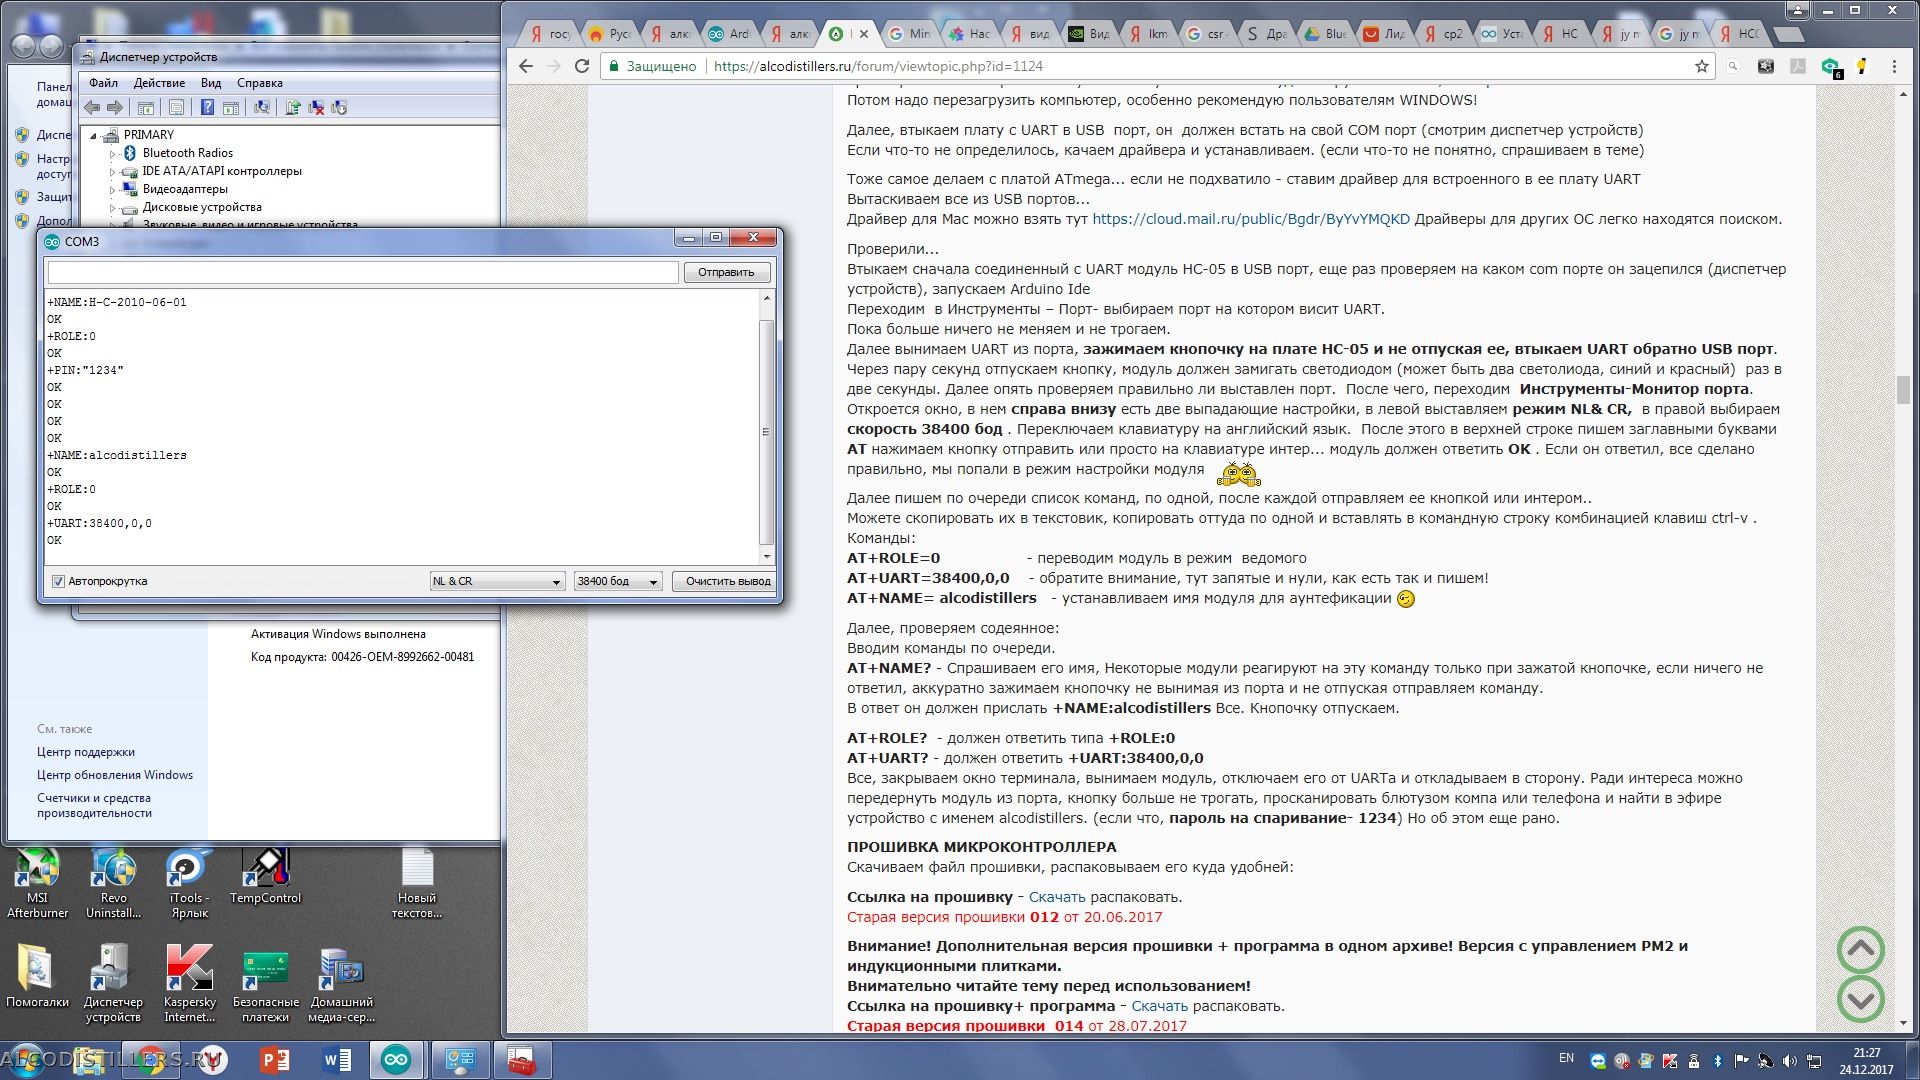Screen dimensions: 1920x1080
Task: Click Scan for hardware changes icon
Action: 262,108
